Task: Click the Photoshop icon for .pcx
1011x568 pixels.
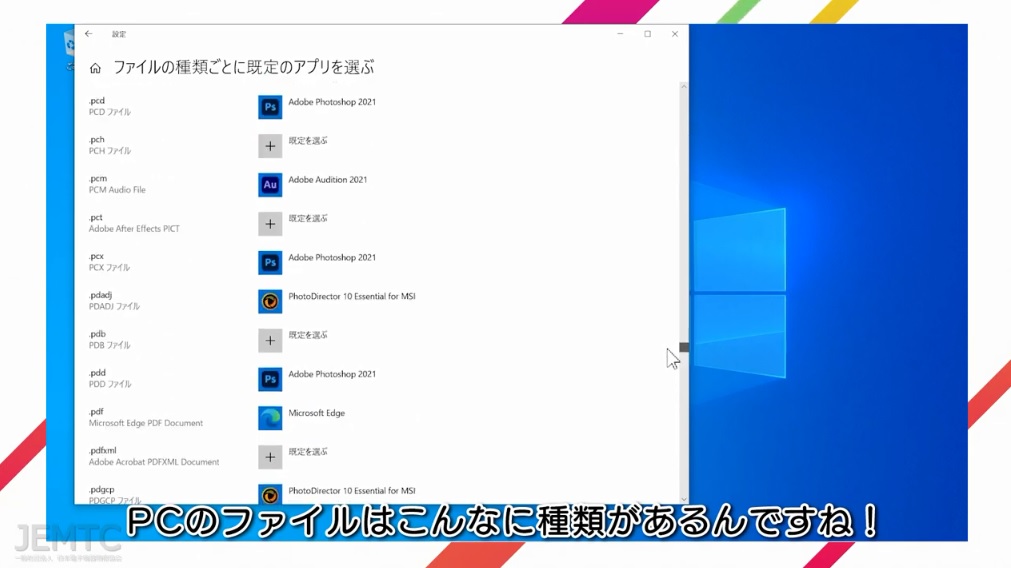Action: 270,263
